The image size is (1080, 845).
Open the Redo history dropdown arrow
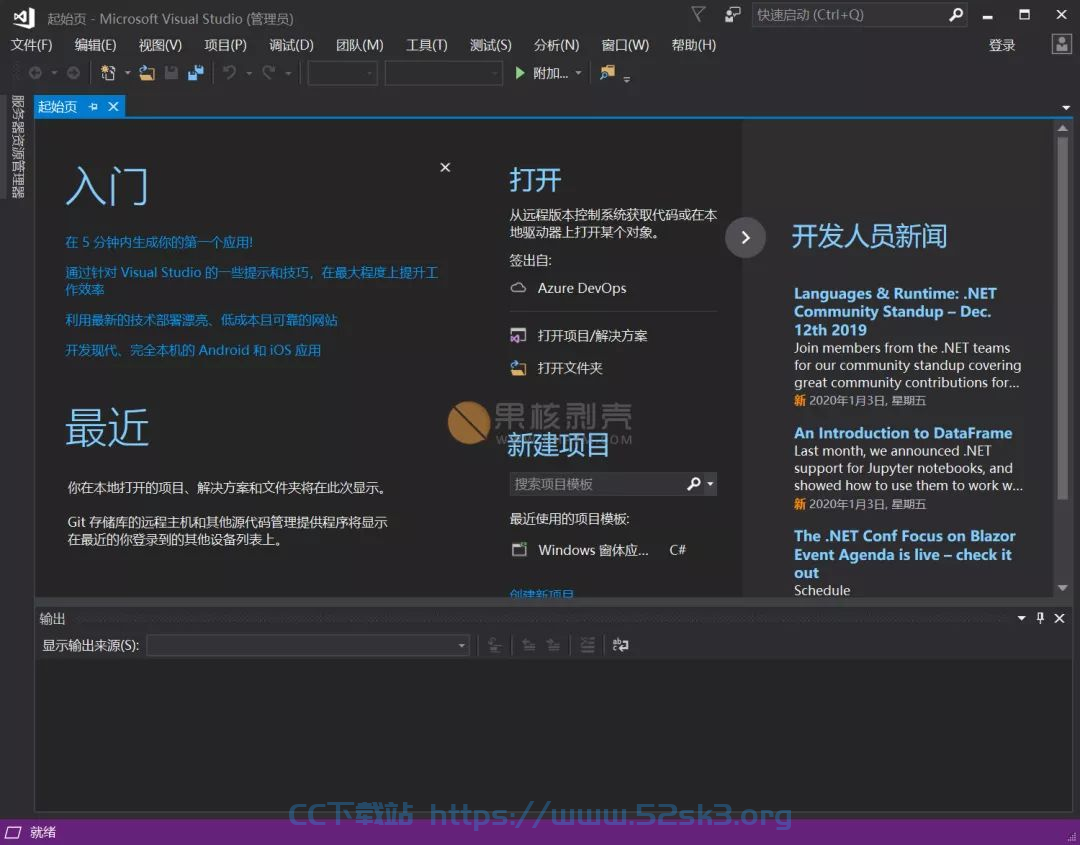pyautogui.click(x=288, y=72)
